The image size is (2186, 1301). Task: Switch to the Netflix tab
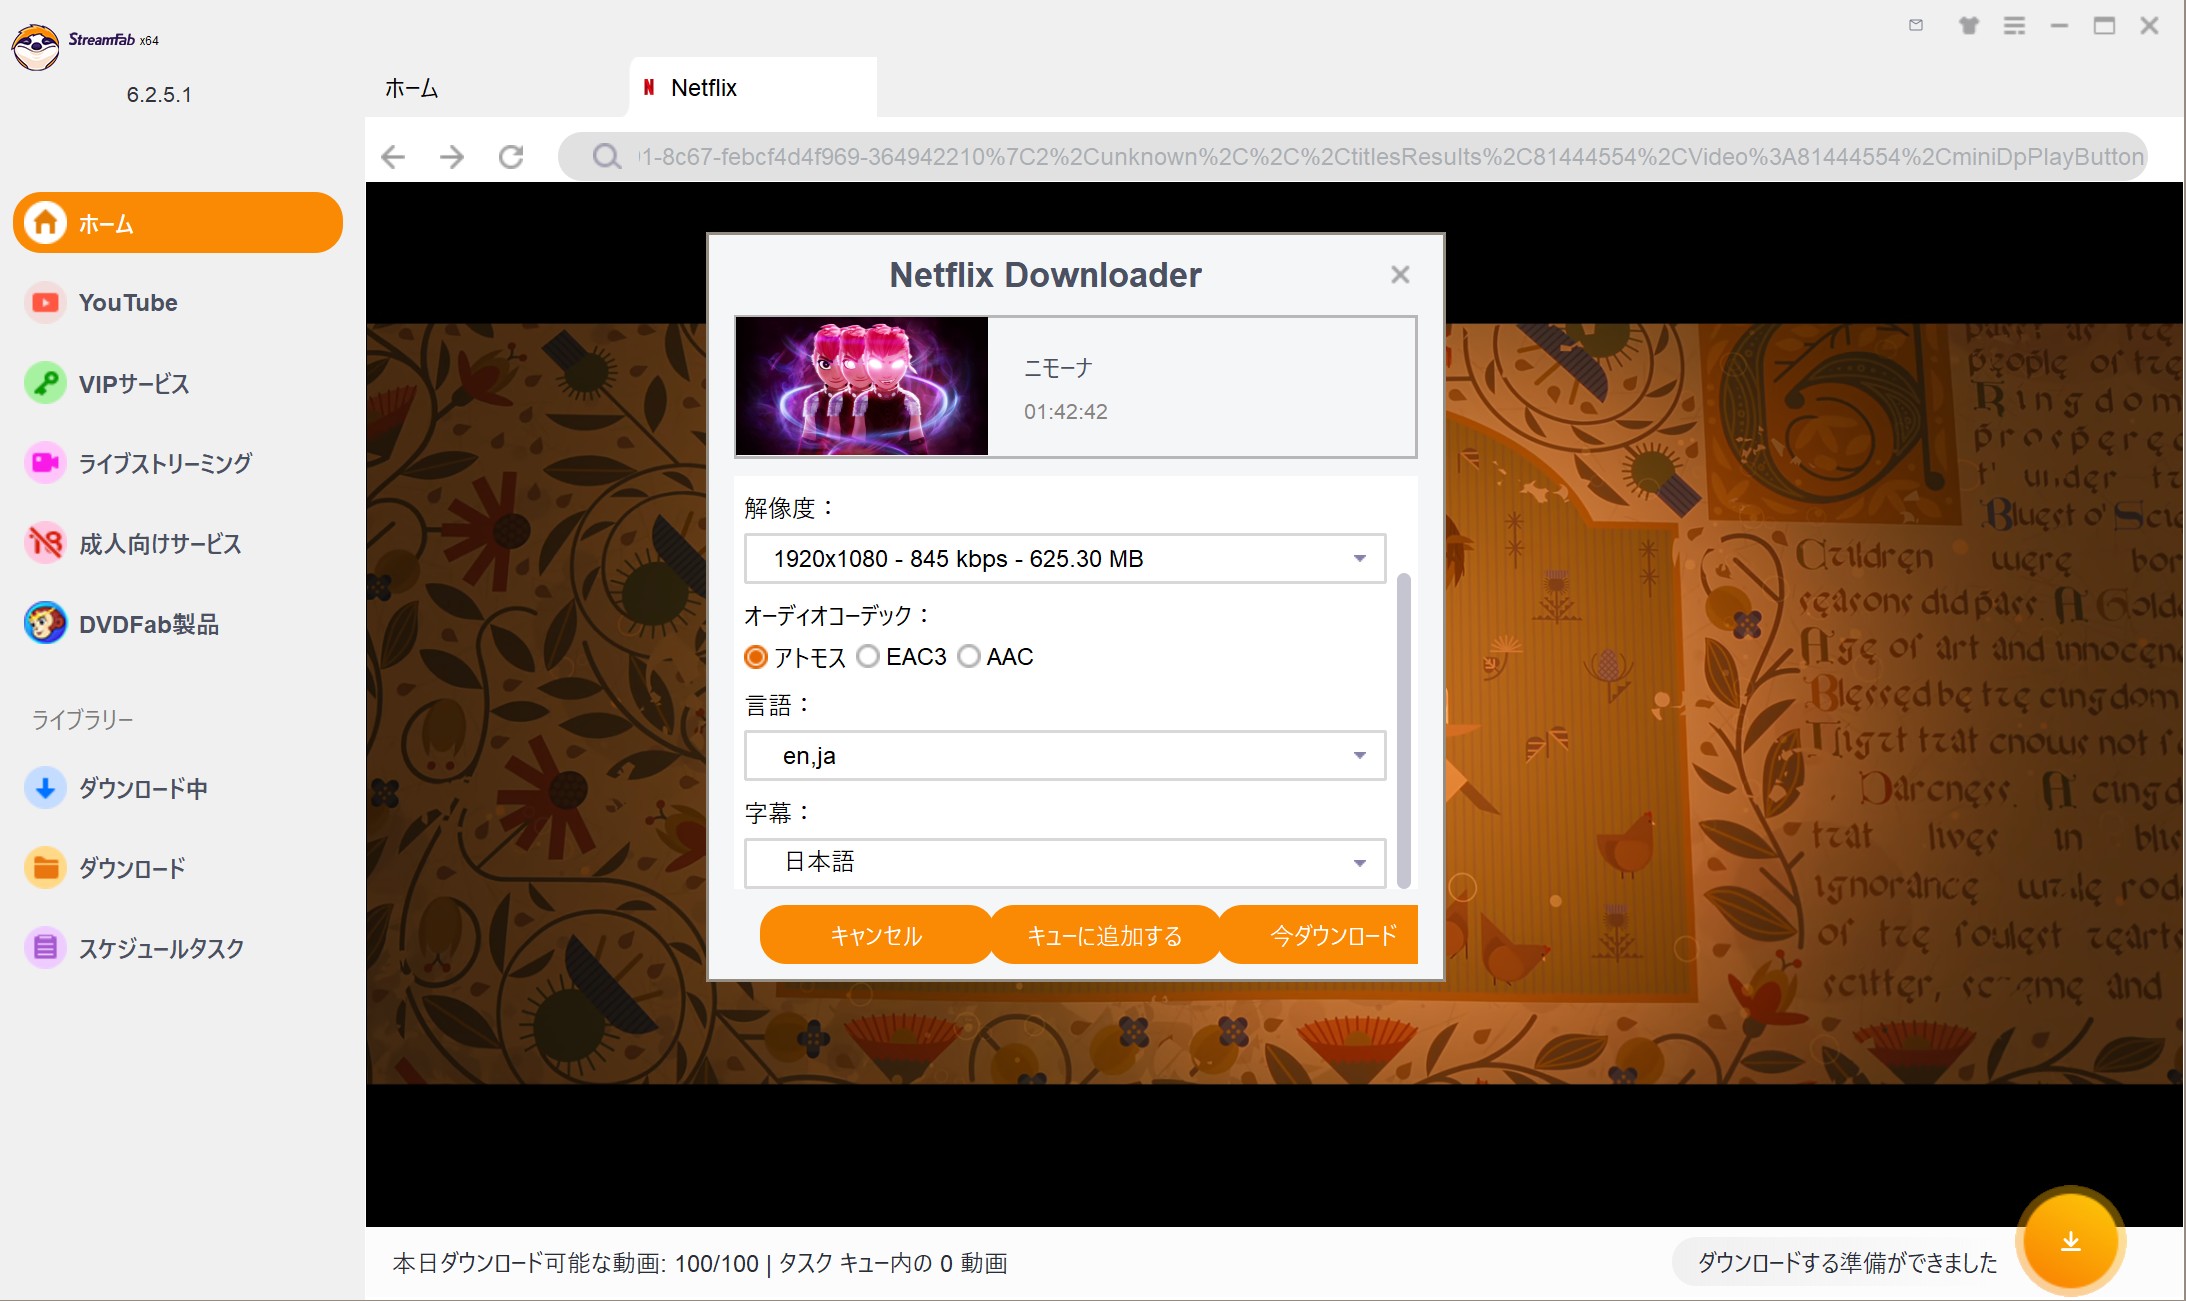point(753,88)
